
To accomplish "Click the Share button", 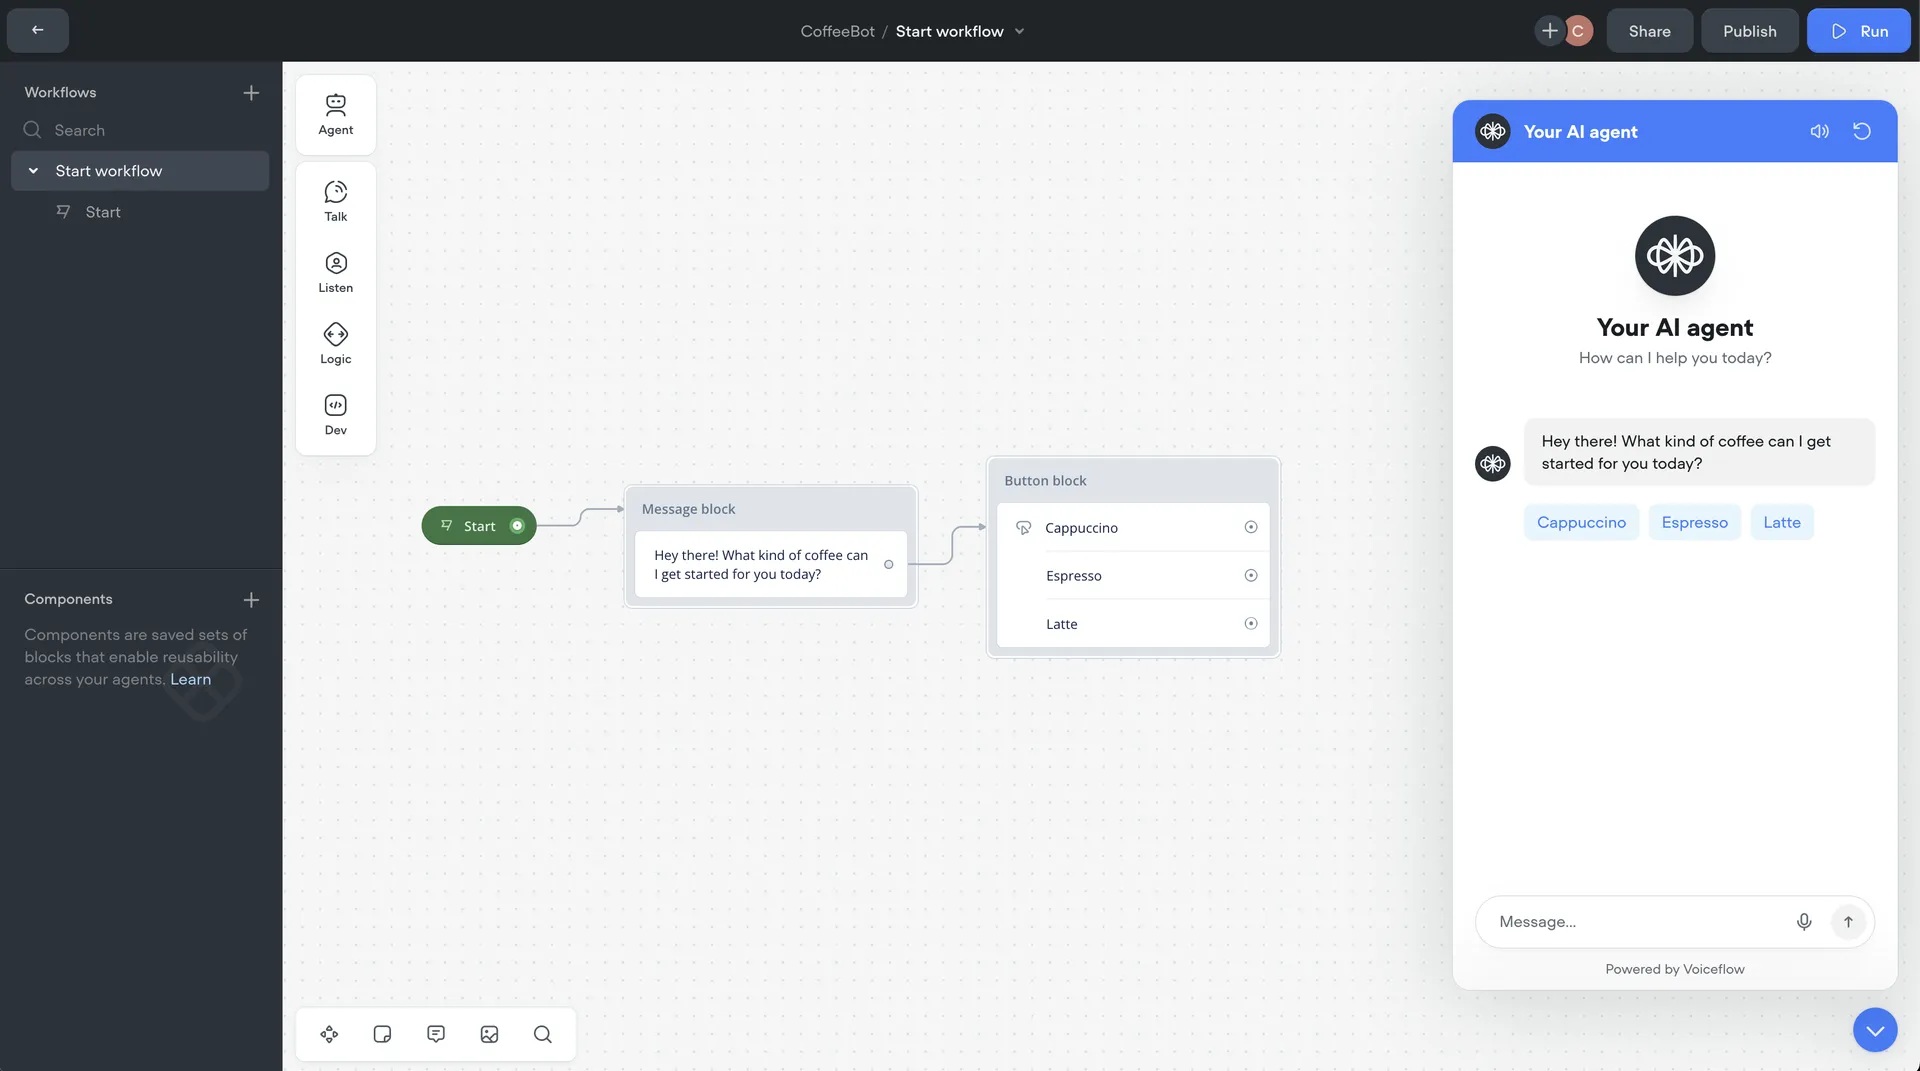I will click(x=1649, y=31).
